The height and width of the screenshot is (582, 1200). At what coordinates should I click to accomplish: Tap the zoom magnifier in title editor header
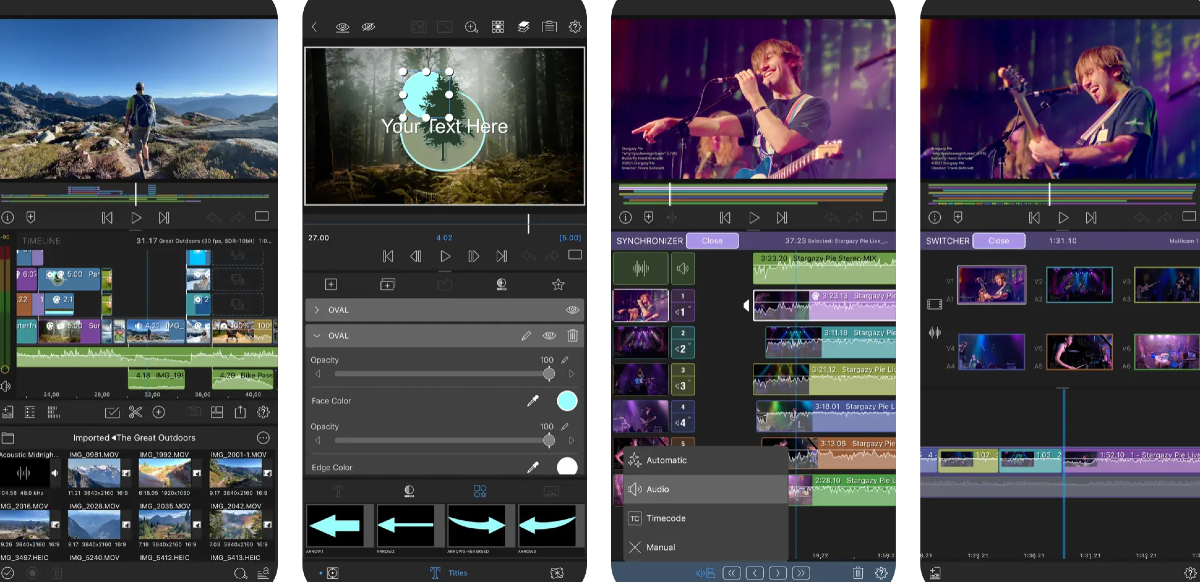point(472,27)
